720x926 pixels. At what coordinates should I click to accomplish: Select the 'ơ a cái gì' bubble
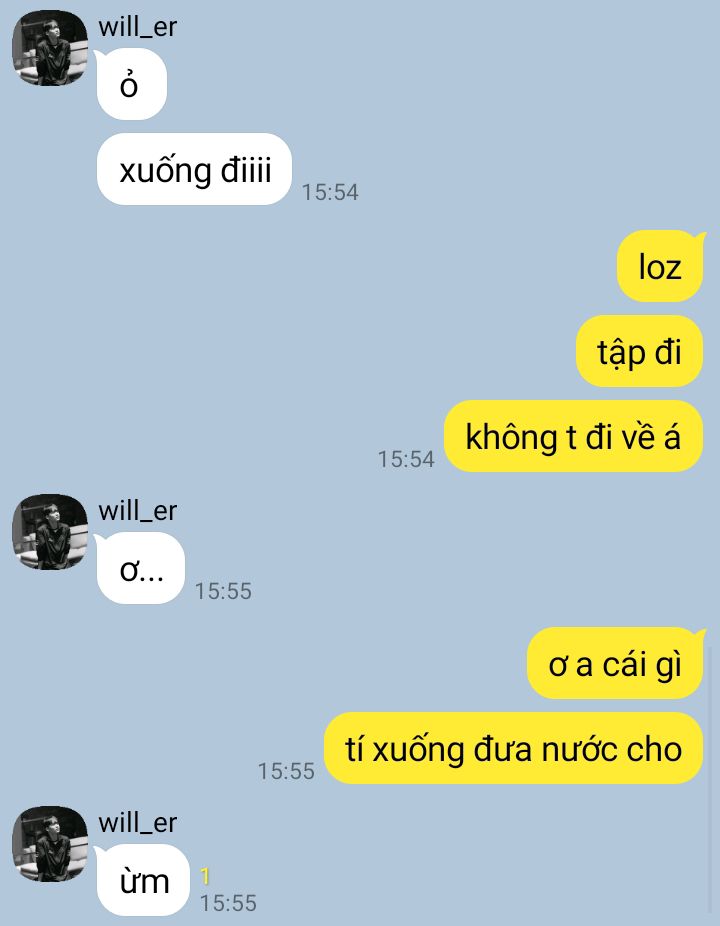coord(615,664)
